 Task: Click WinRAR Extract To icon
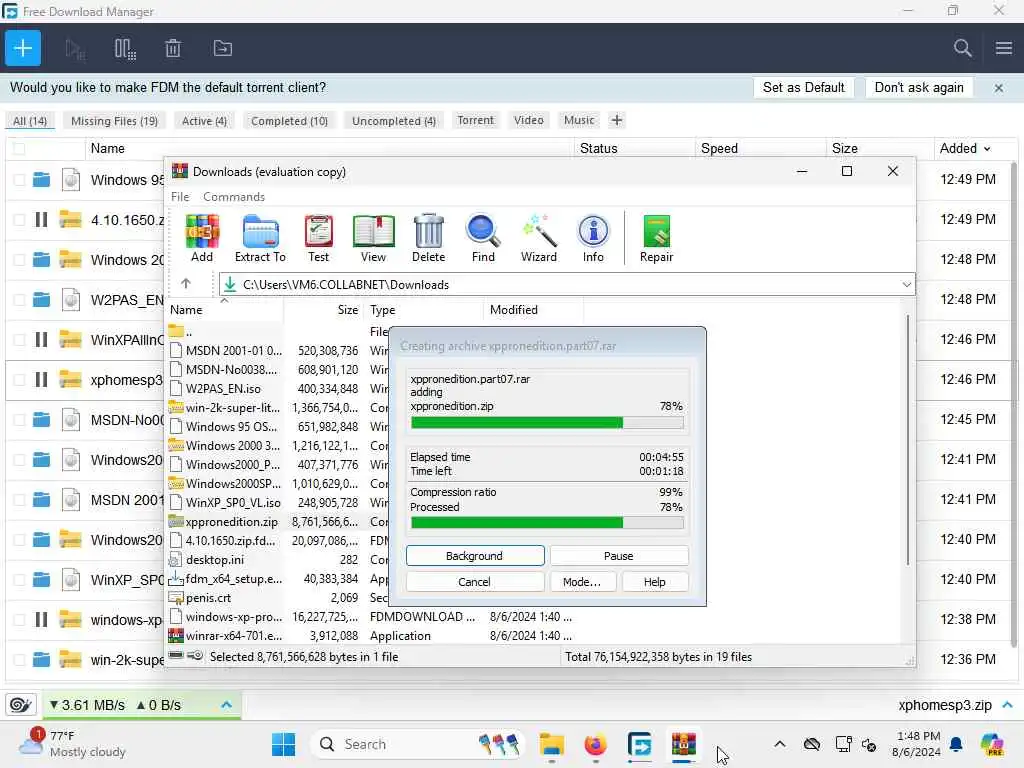(260, 238)
